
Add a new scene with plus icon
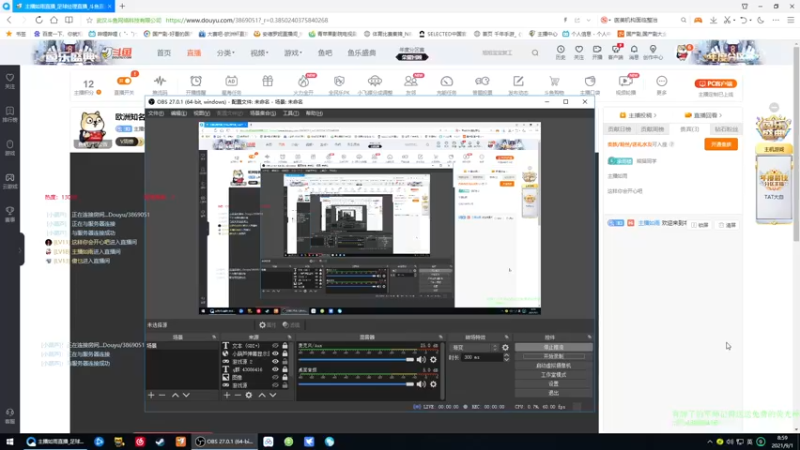(x=151, y=395)
